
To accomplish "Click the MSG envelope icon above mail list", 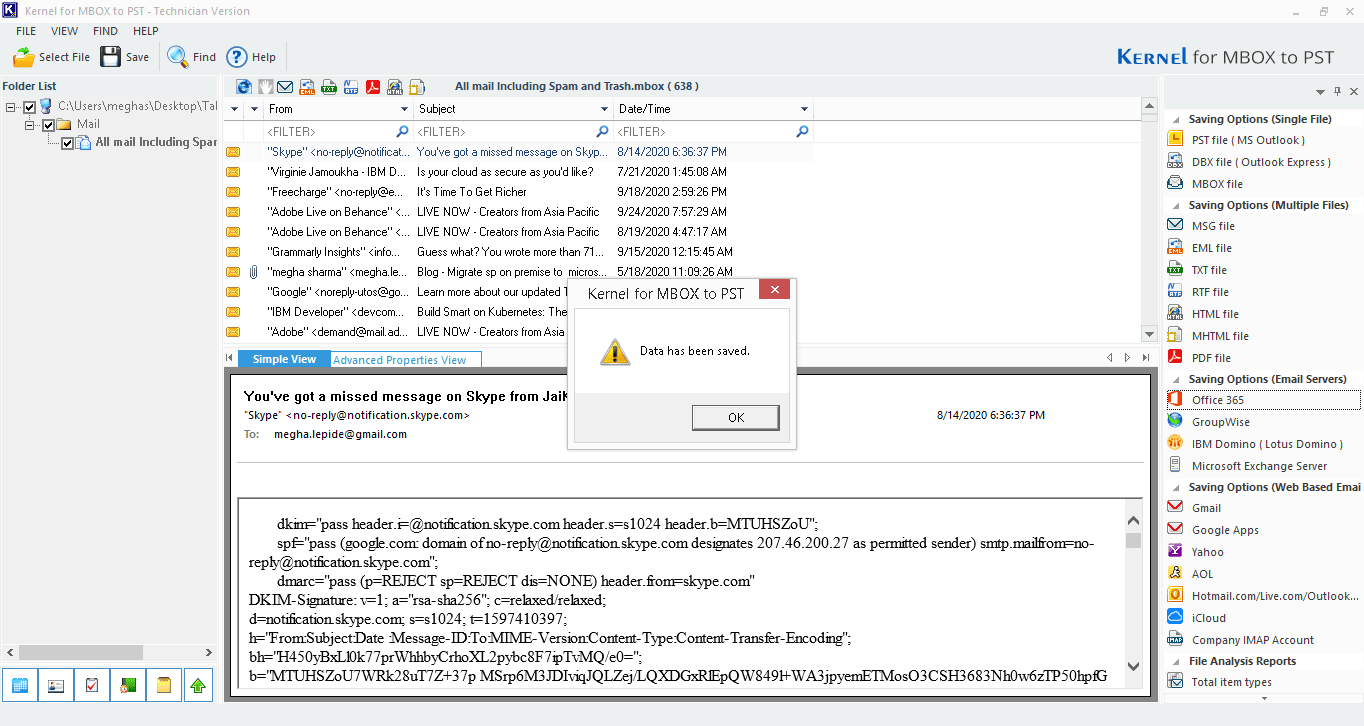I will [x=286, y=87].
